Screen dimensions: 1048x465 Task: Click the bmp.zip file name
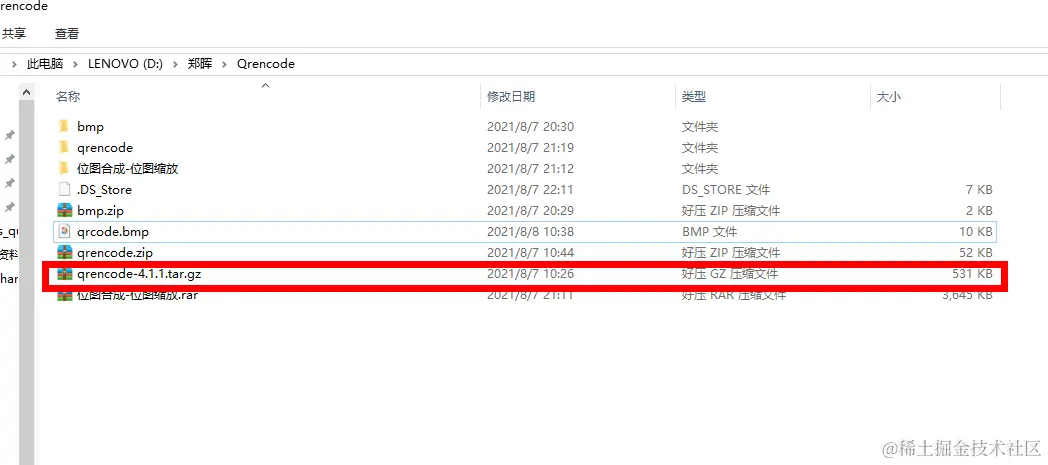click(100, 211)
